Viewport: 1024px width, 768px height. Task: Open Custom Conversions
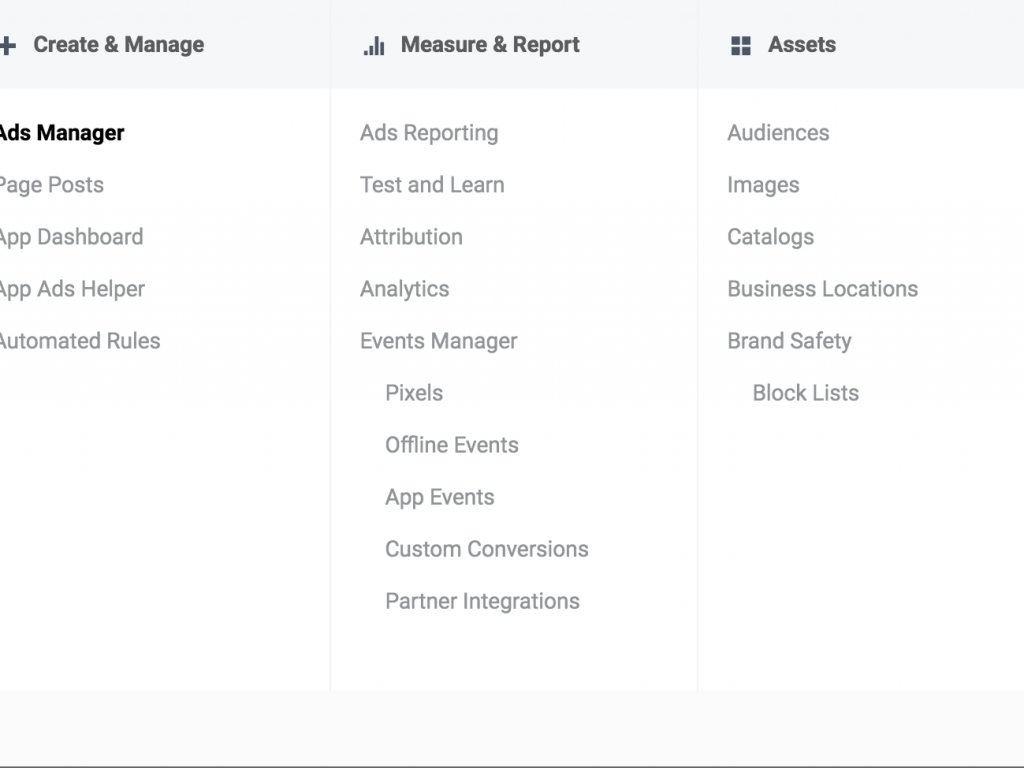(487, 549)
